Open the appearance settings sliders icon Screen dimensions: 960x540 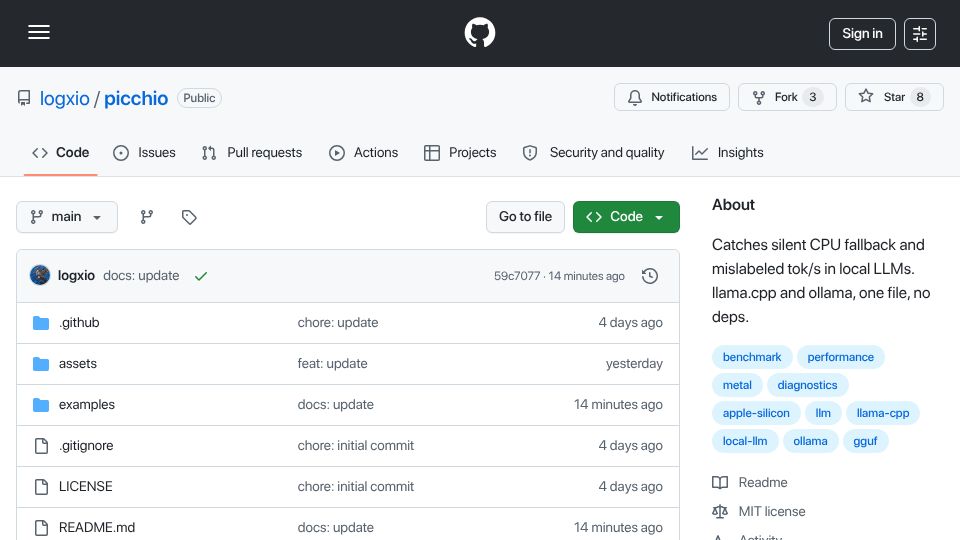click(x=920, y=34)
